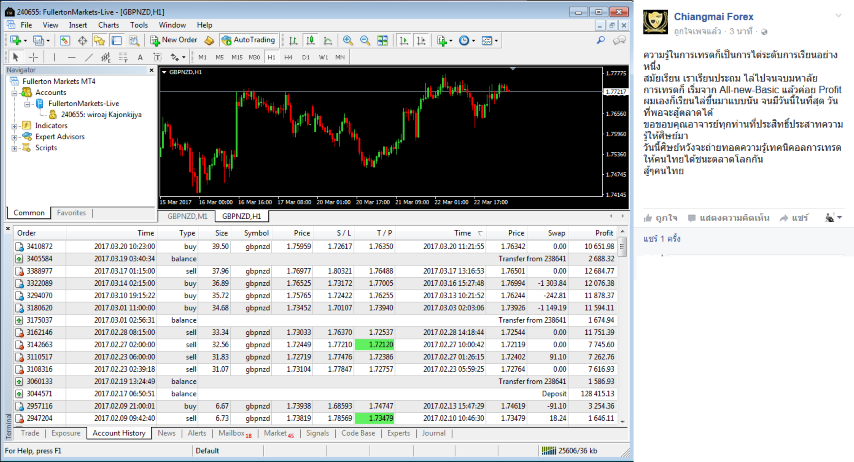Screen dimensions: 854x462
Task: Open Chiangmai Forex page link
Action: pyautogui.click(x=713, y=17)
